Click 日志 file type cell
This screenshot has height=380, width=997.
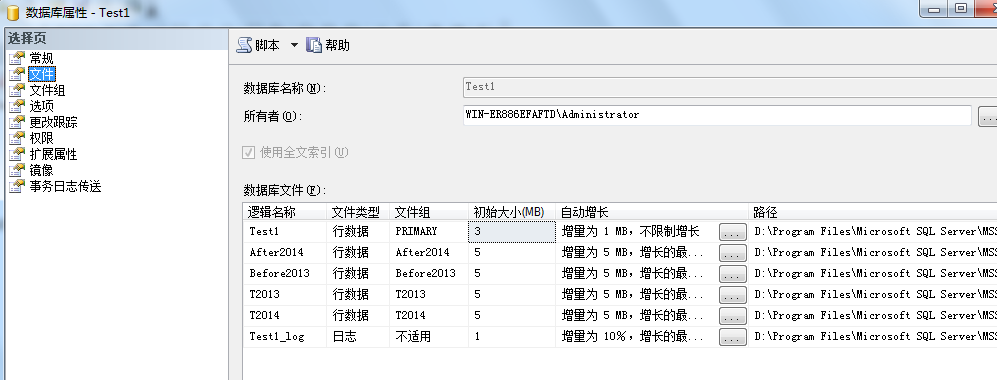tap(358, 337)
